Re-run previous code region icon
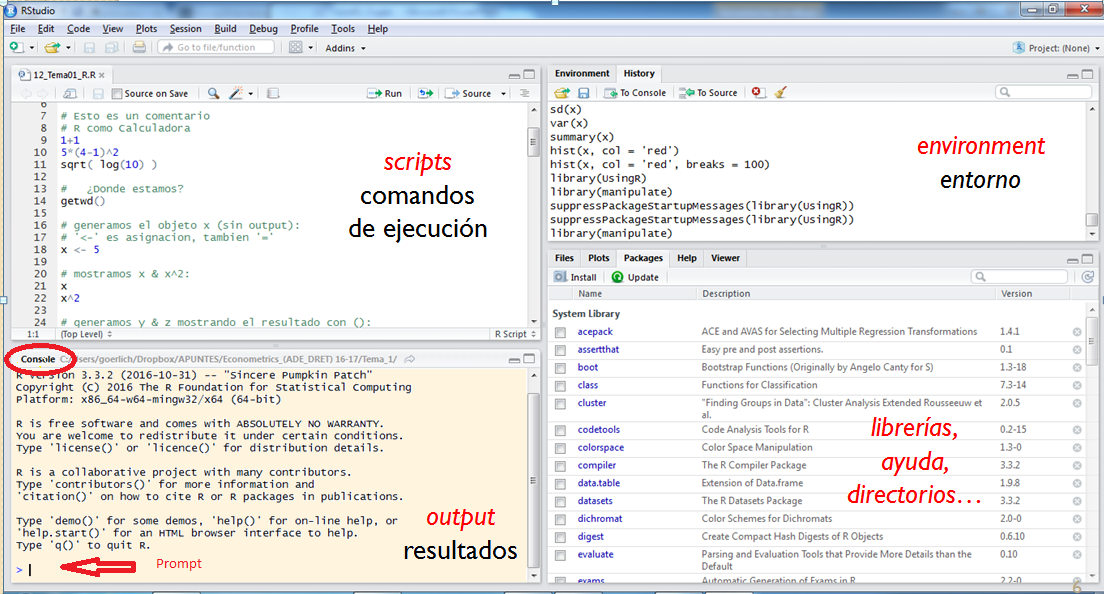The width and height of the screenshot is (1104, 594). (x=425, y=93)
